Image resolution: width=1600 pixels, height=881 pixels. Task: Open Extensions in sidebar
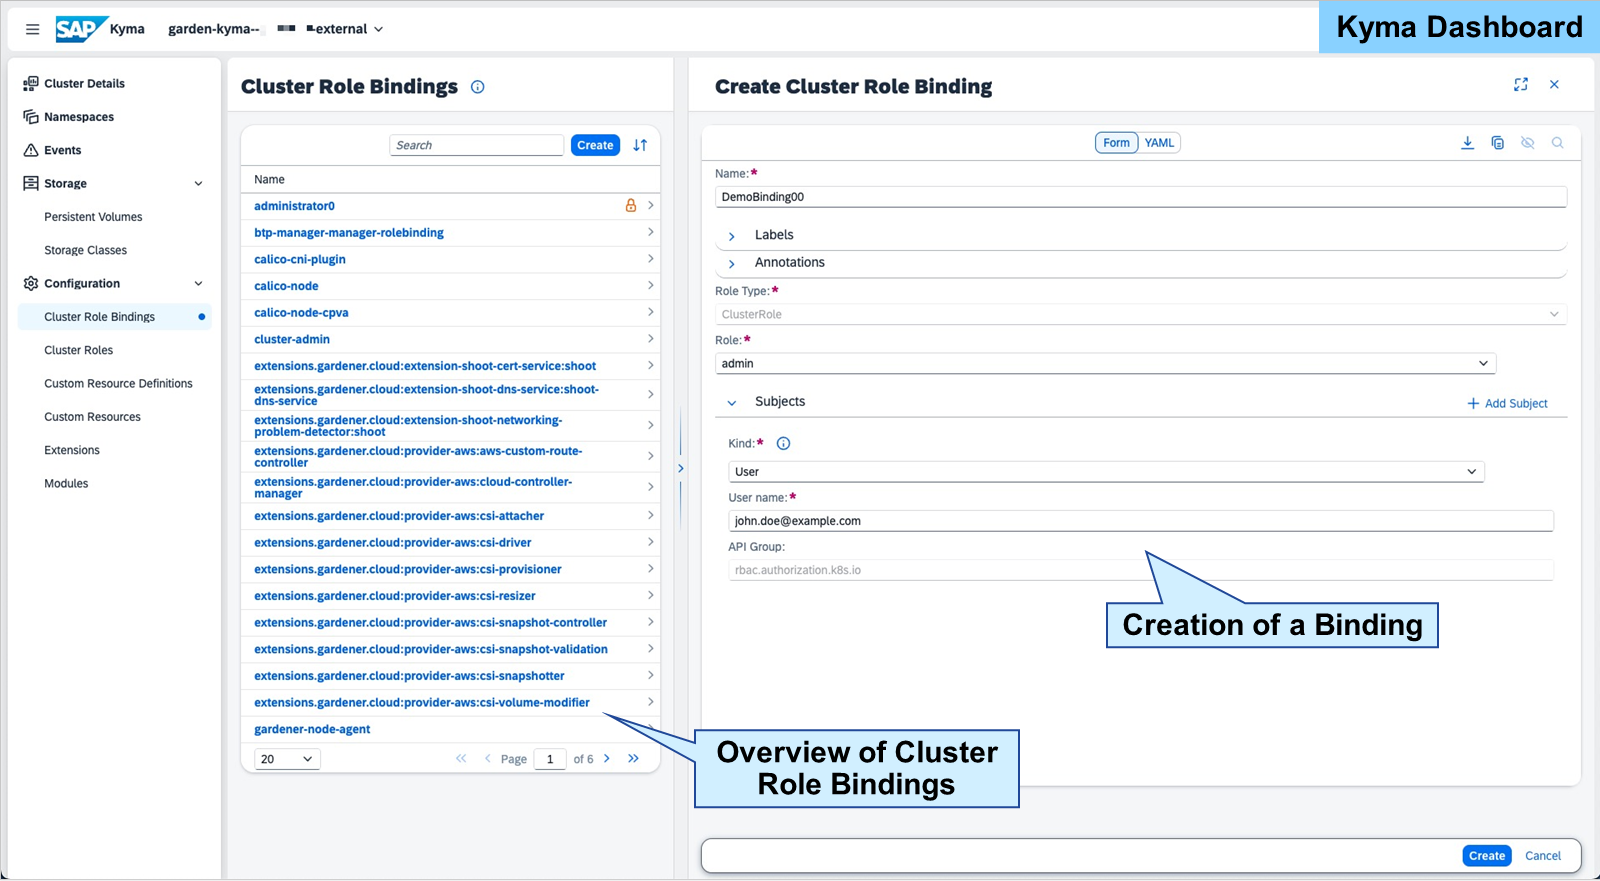coord(72,450)
